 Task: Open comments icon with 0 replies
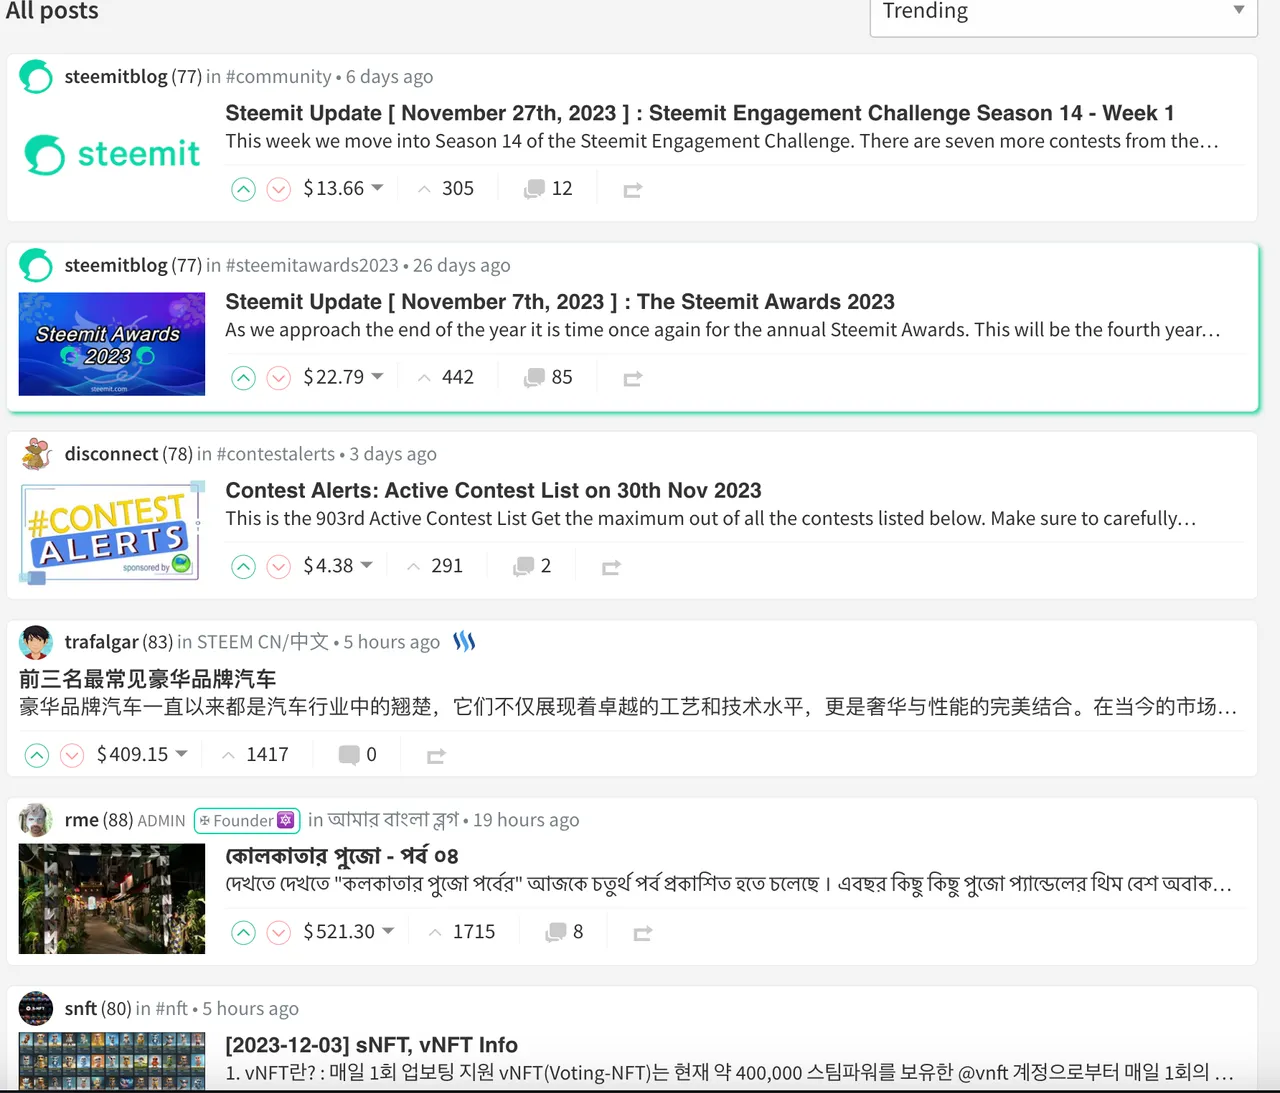349,756
